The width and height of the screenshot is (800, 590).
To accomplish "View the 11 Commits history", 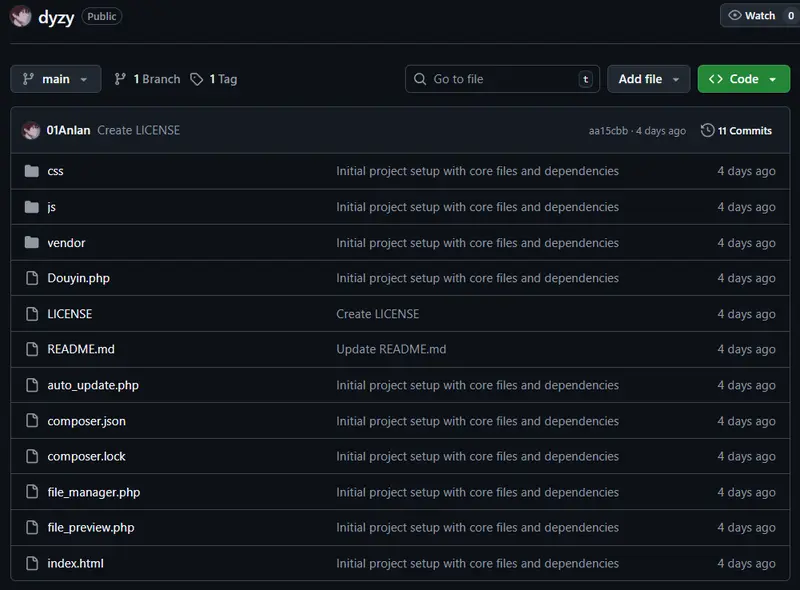I will pyautogui.click(x=744, y=131).
